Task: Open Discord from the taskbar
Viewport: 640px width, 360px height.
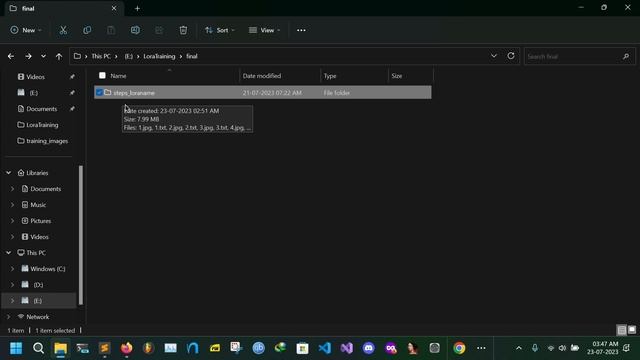Action: [369, 348]
